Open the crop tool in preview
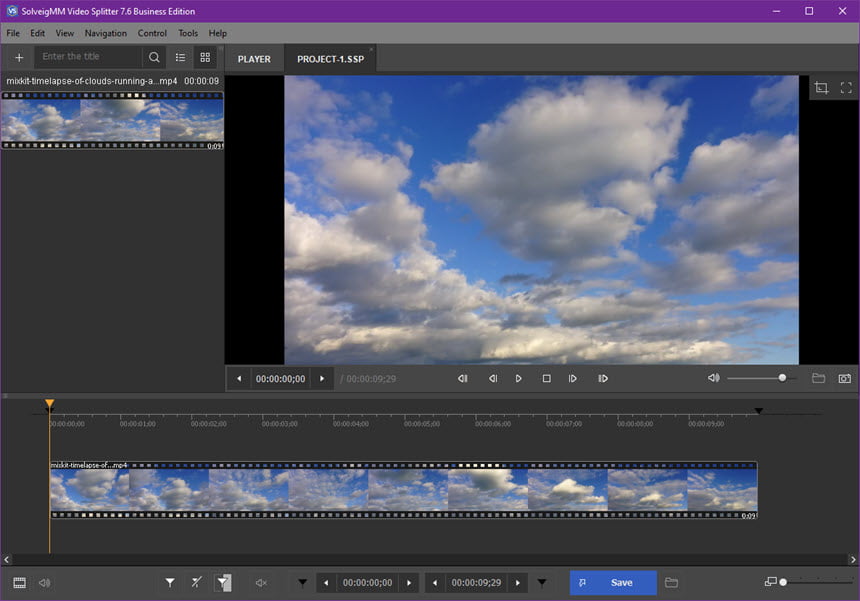The width and height of the screenshot is (860, 601). 821,88
